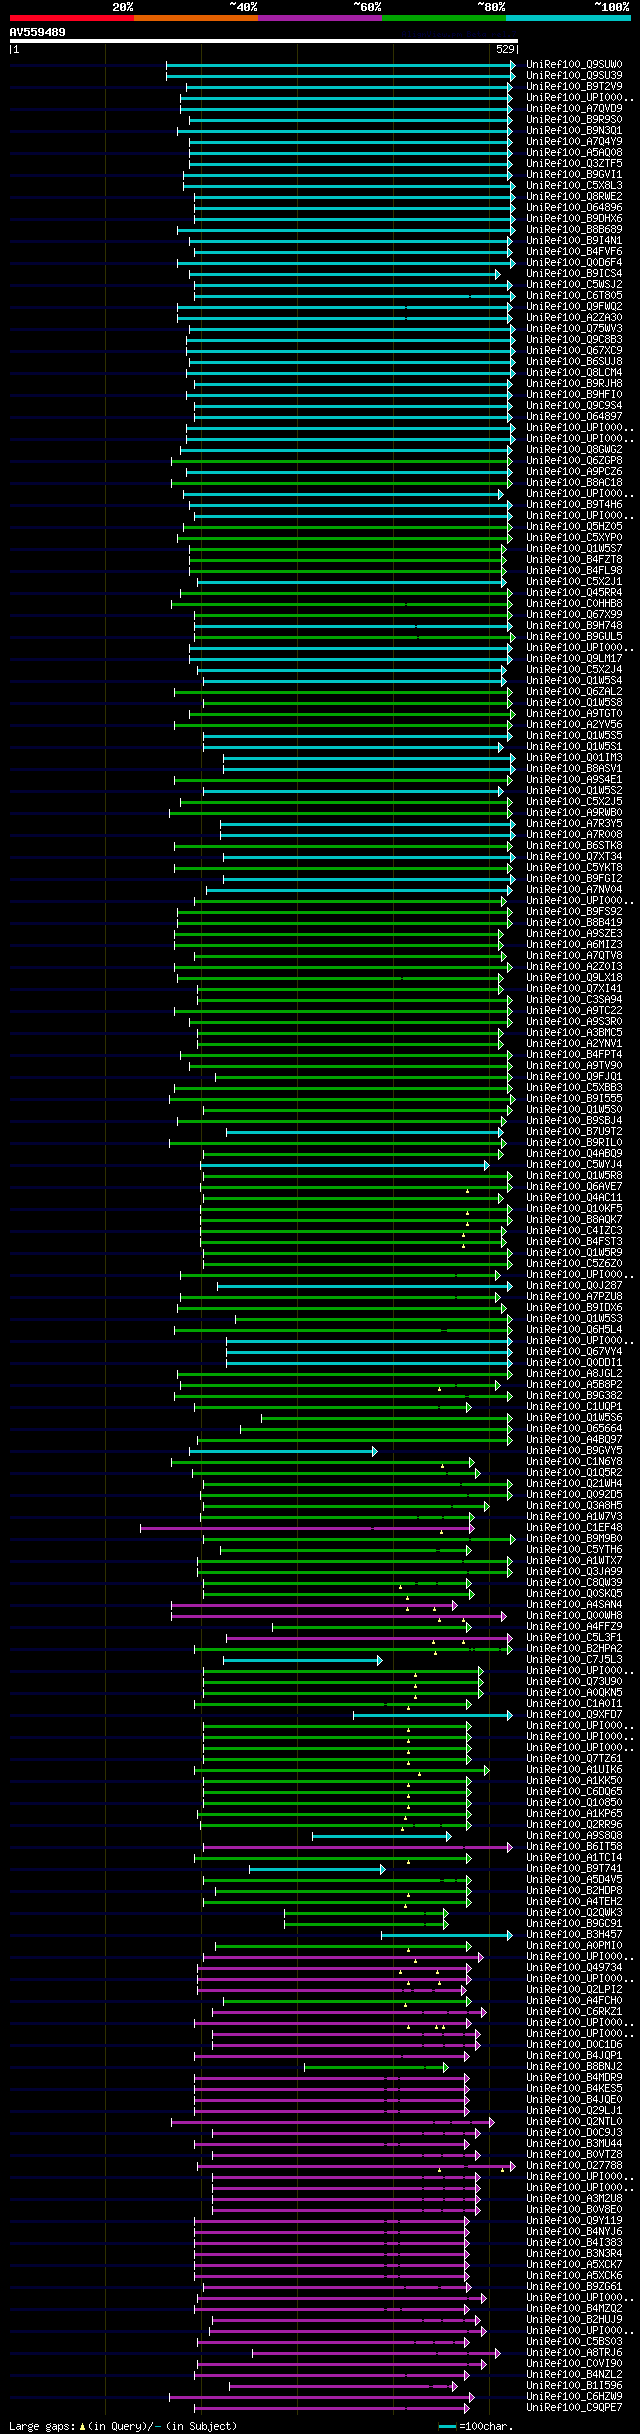Click the purple ~60% identity legend segment
The width and height of the screenshot is (640, 2434).
point(320,18)
